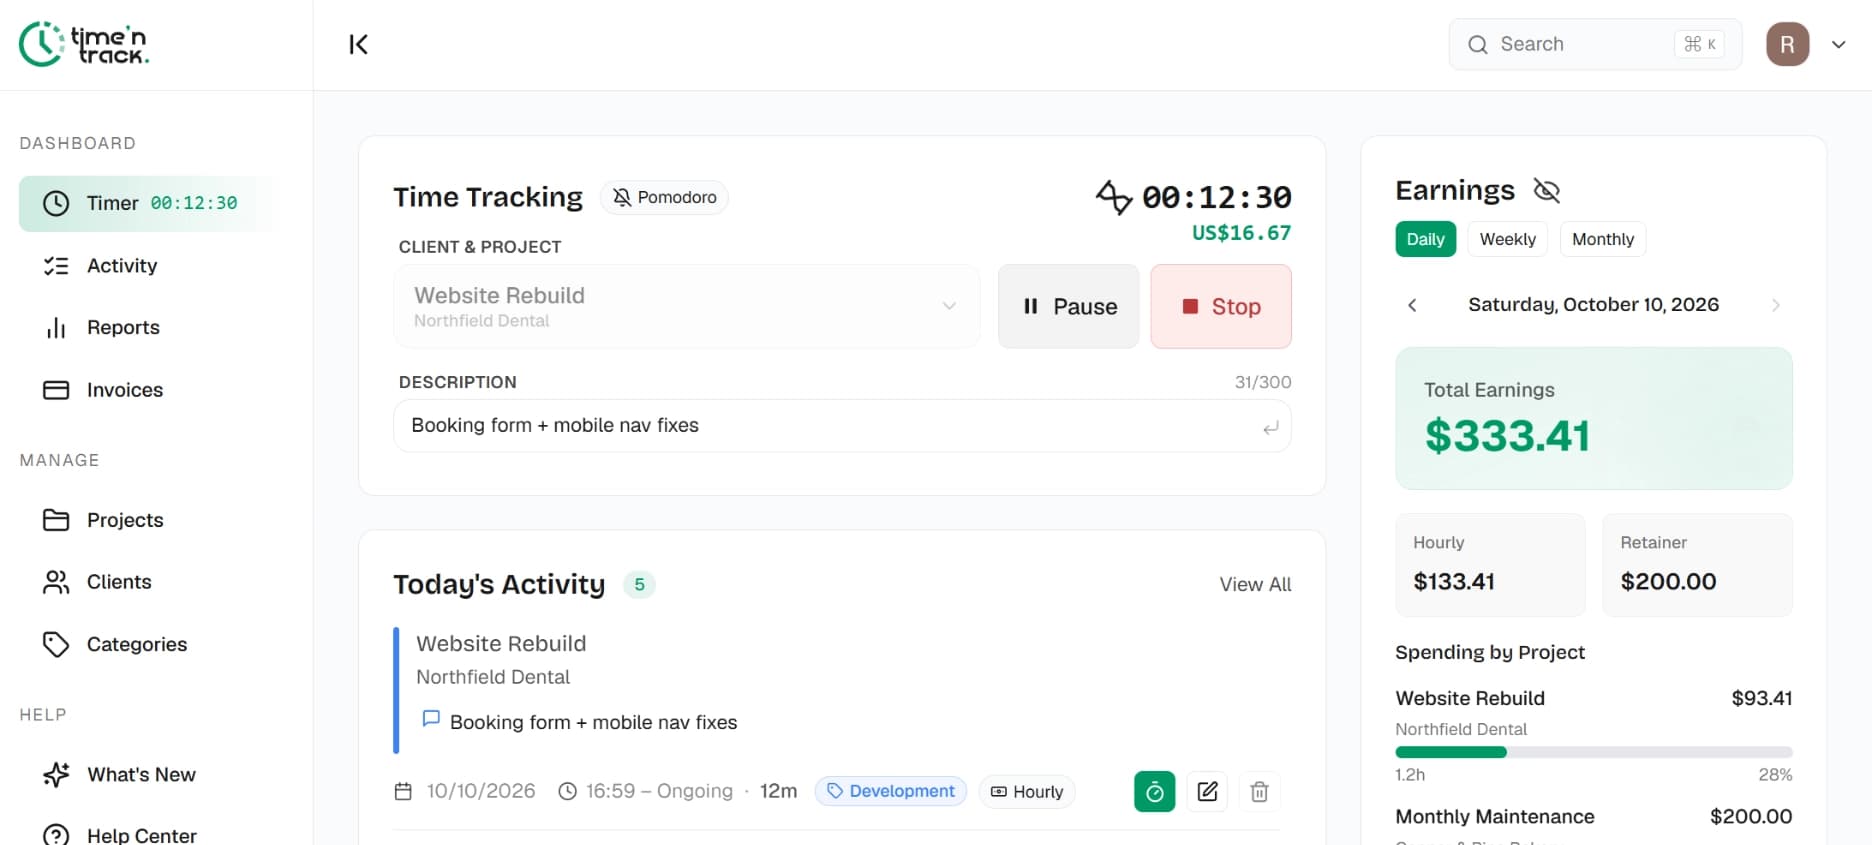Click the time'n track logo
The image size is (1872, 845).
click(84, 44)
